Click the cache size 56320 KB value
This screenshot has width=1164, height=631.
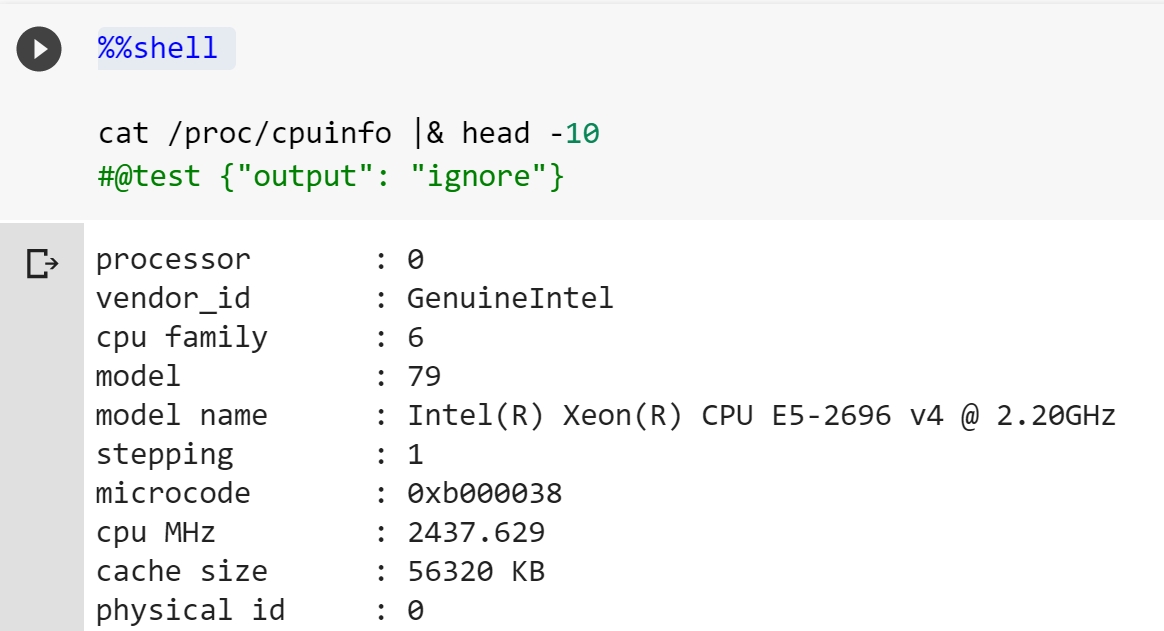(x=476, y=572)
